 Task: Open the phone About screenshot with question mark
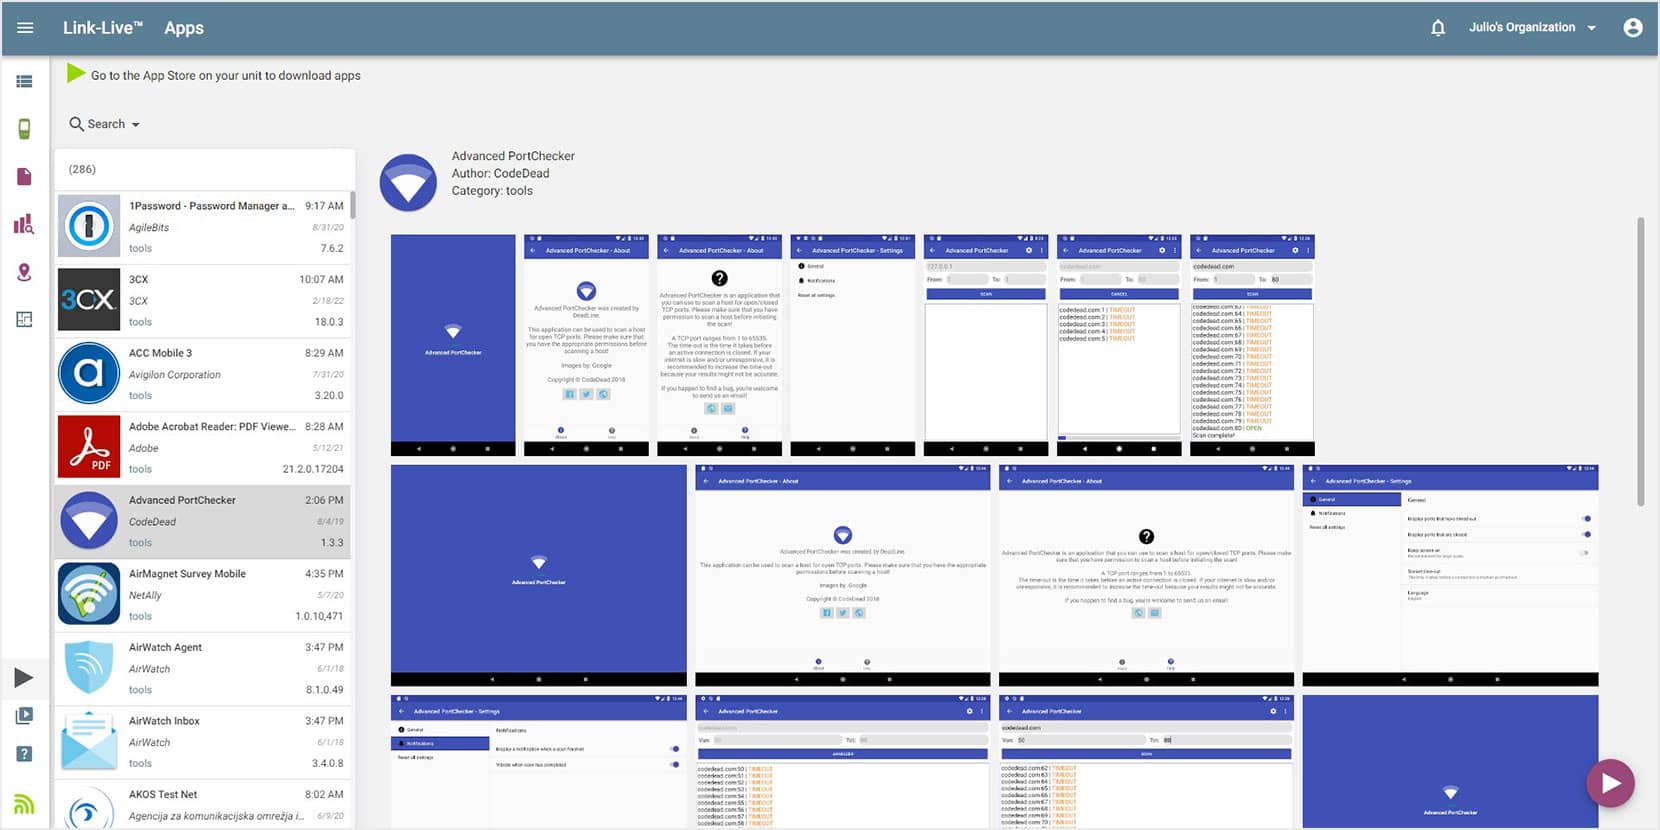[x=719, y=345]
